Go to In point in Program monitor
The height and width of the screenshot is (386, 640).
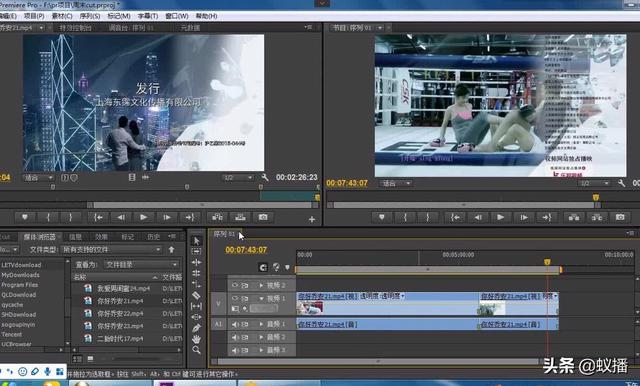tap(455, 217)
